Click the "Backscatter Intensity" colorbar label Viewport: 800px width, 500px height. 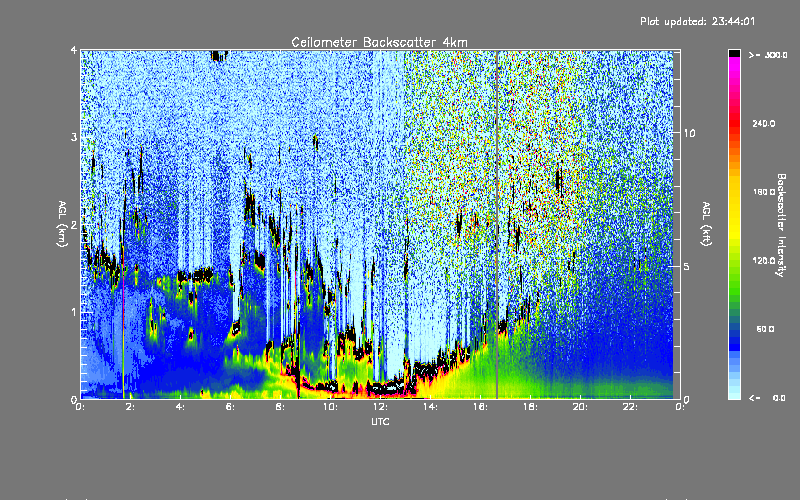pos(781,225)
